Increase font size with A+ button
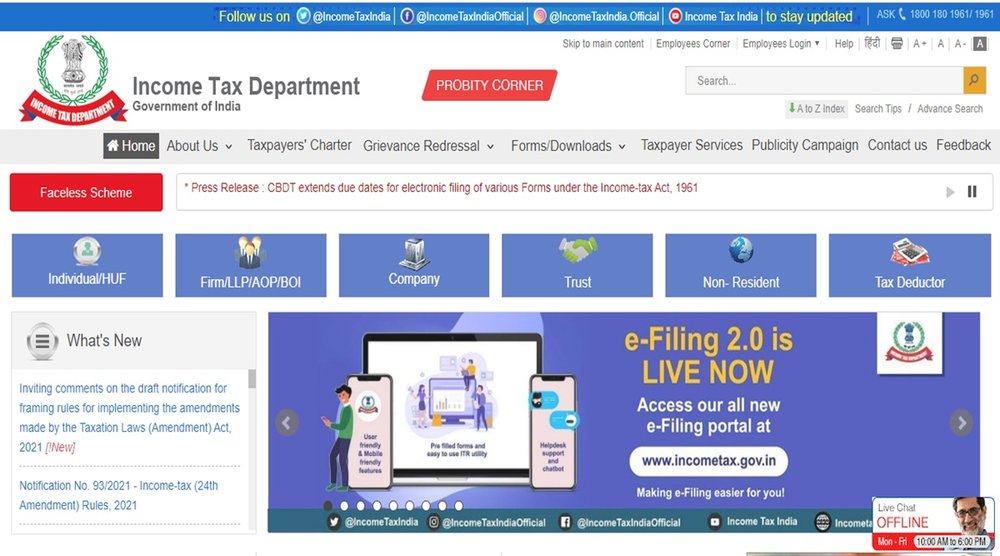The height and width of the screenshot is (556, 1000). (x=919, y=44)
